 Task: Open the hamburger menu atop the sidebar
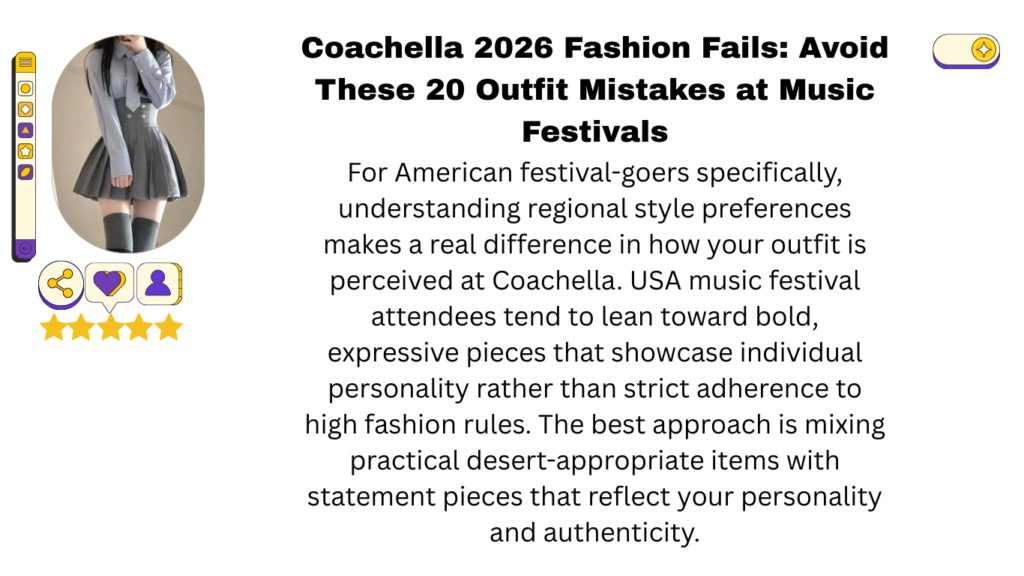tap(25, 62)
